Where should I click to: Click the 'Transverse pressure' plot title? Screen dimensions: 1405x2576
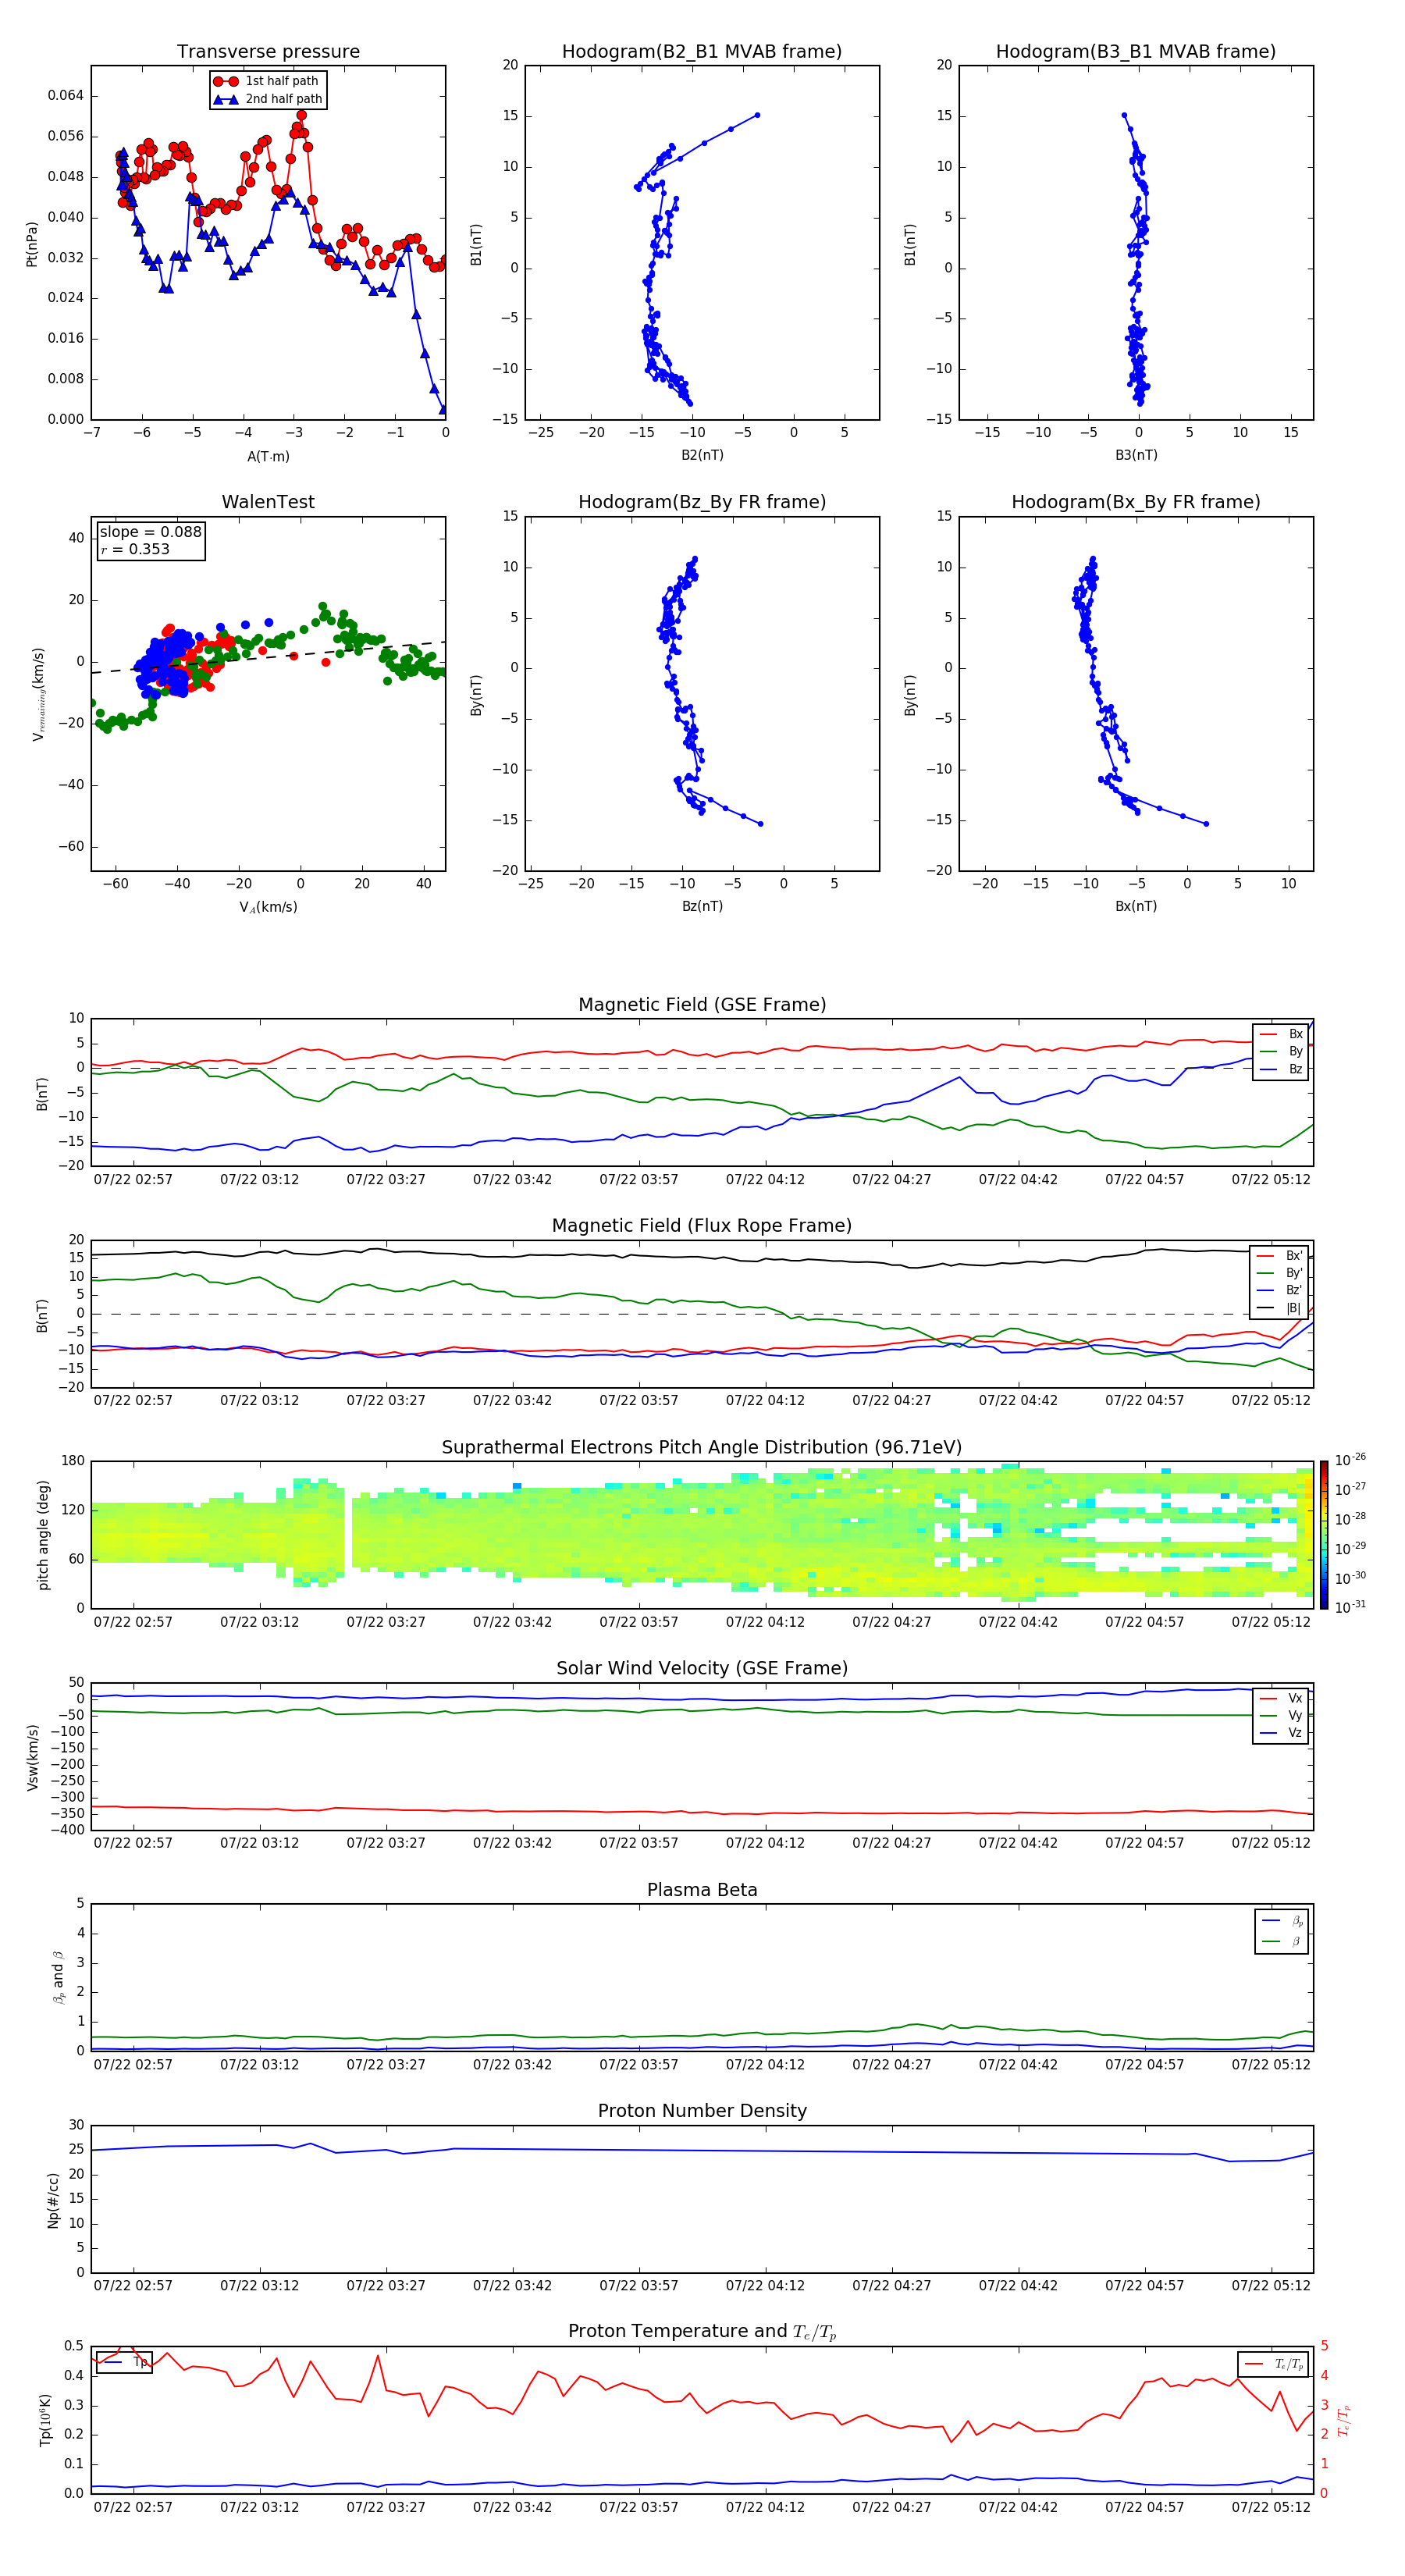[268, 52]
